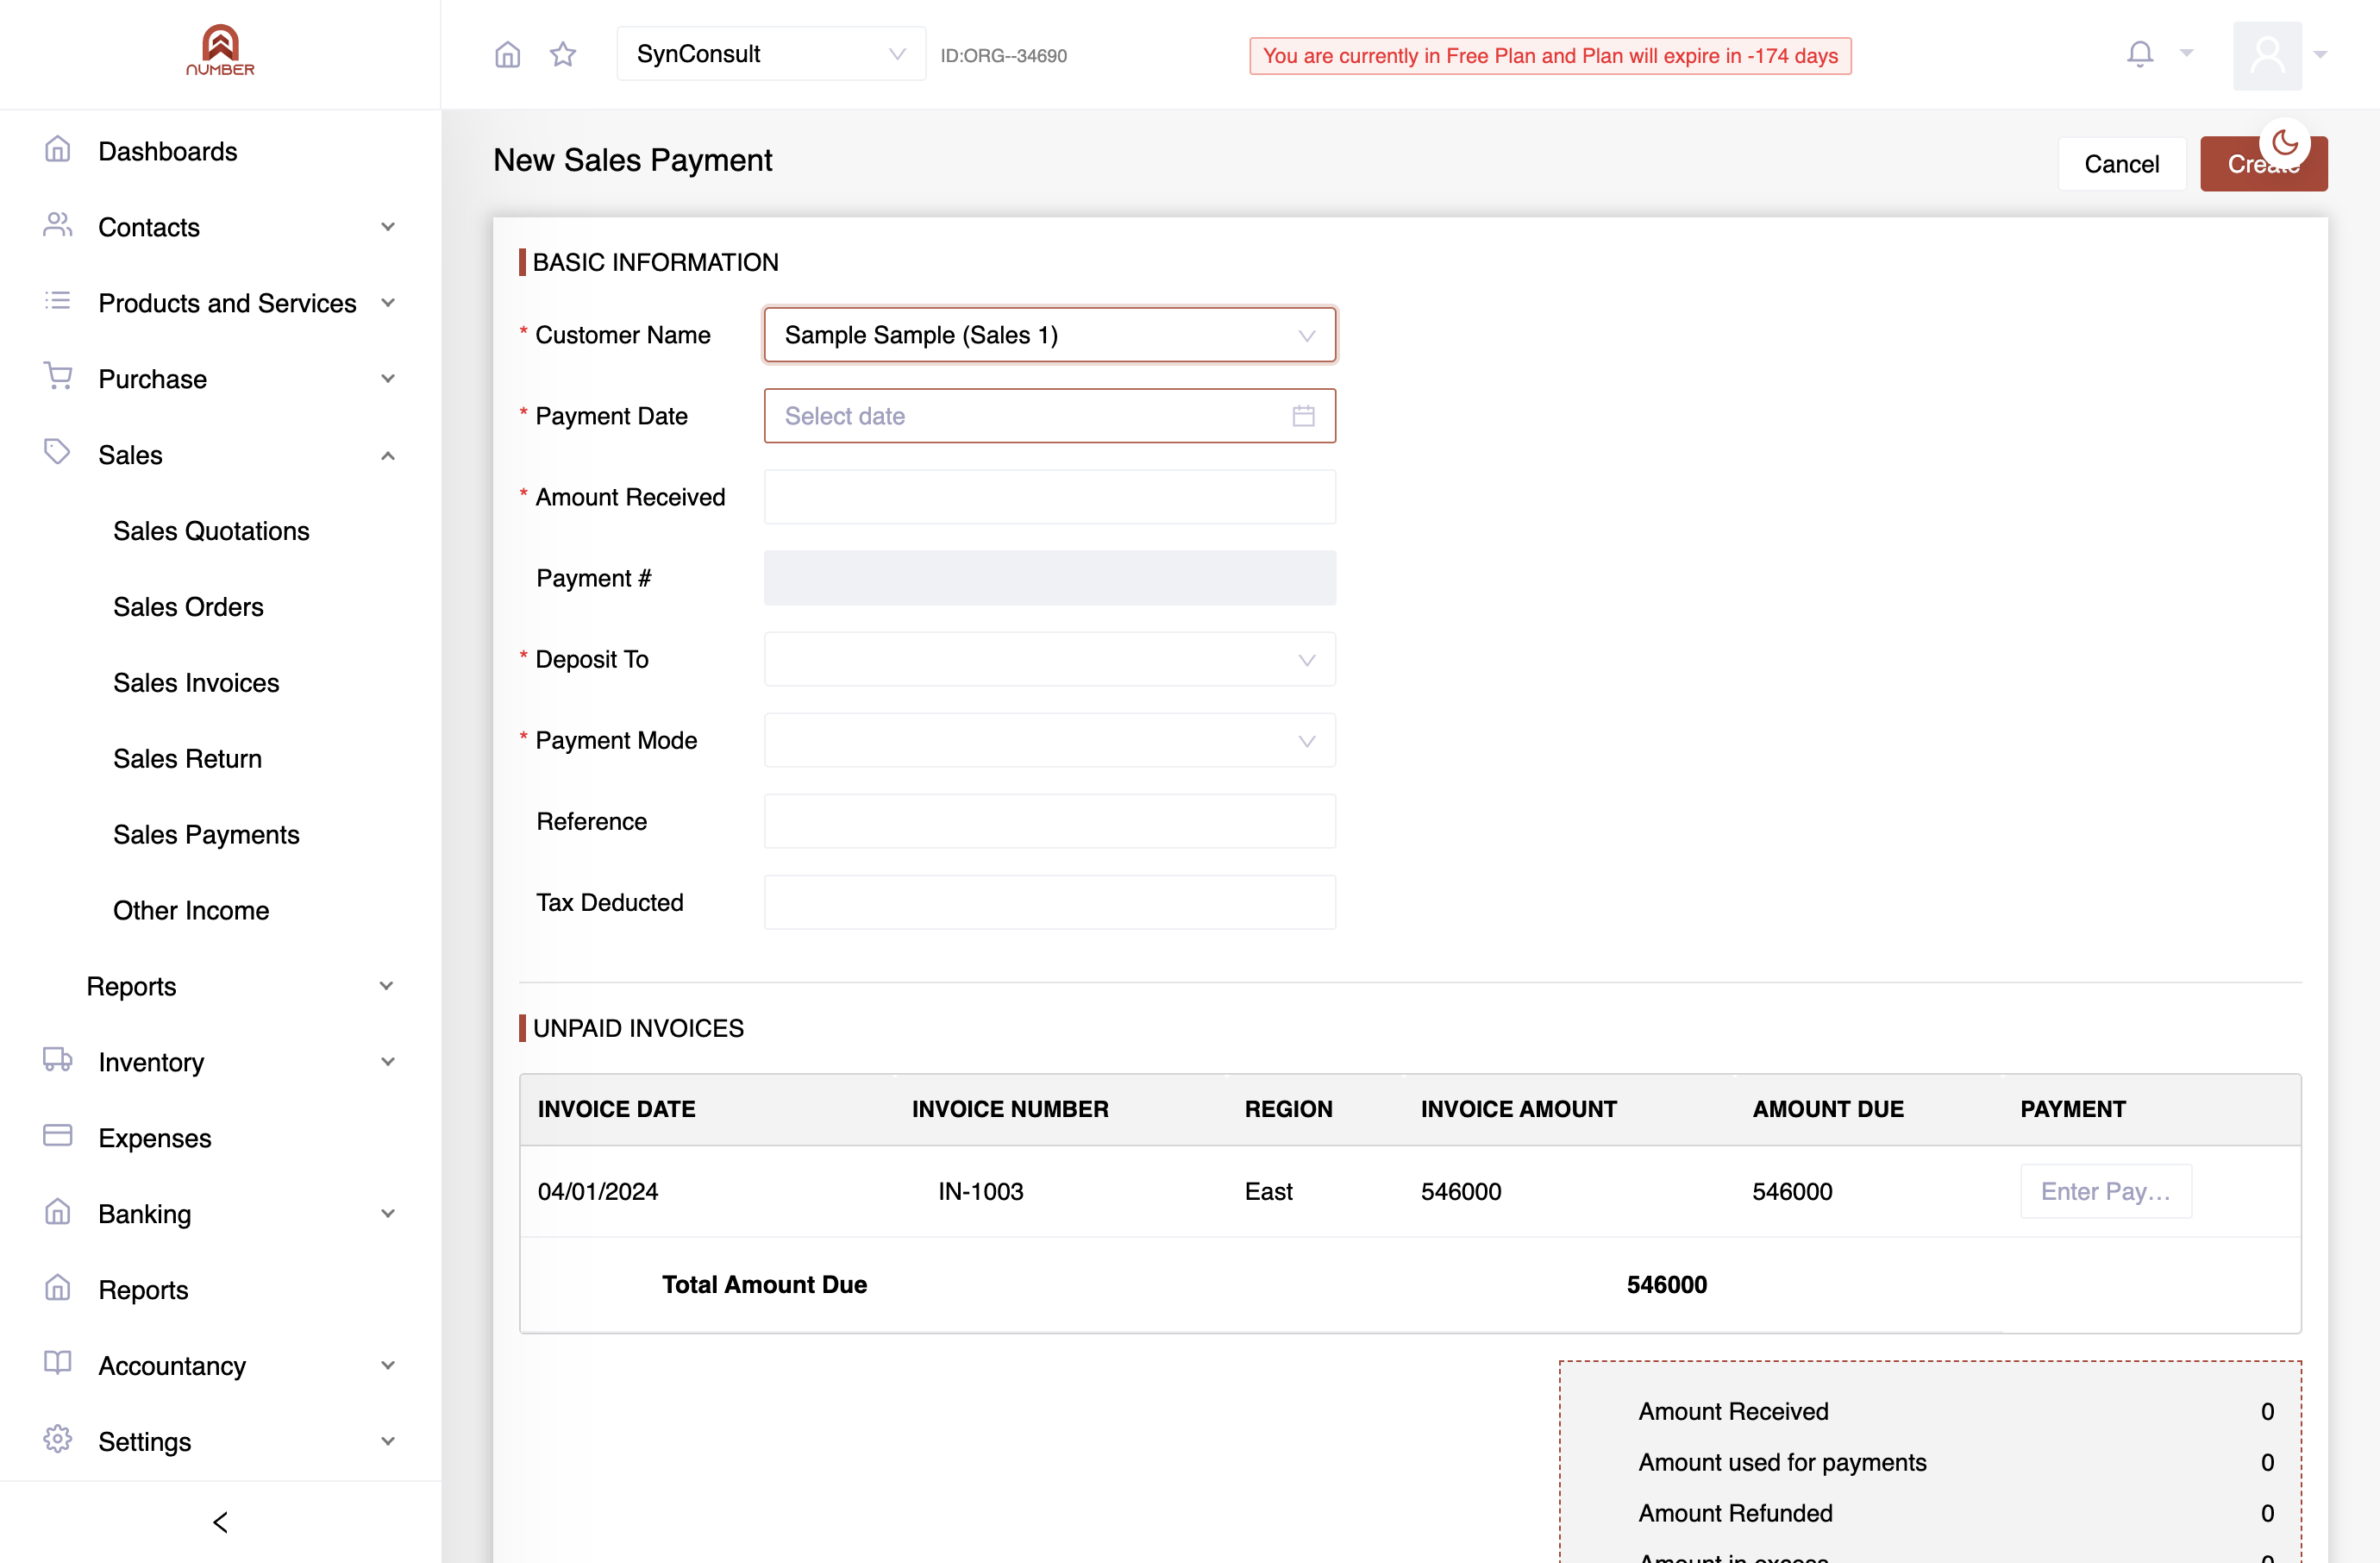Open the Customer Name dropdown

click(x=1050, y=335)
